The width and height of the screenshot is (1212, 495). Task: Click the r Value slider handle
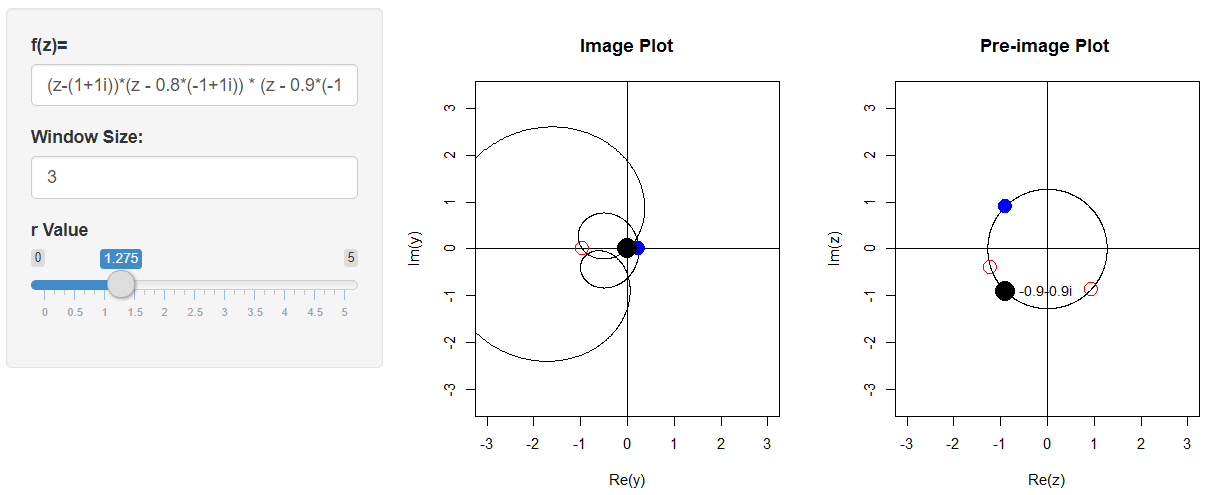pyautogui.click(x=121, y=284)
